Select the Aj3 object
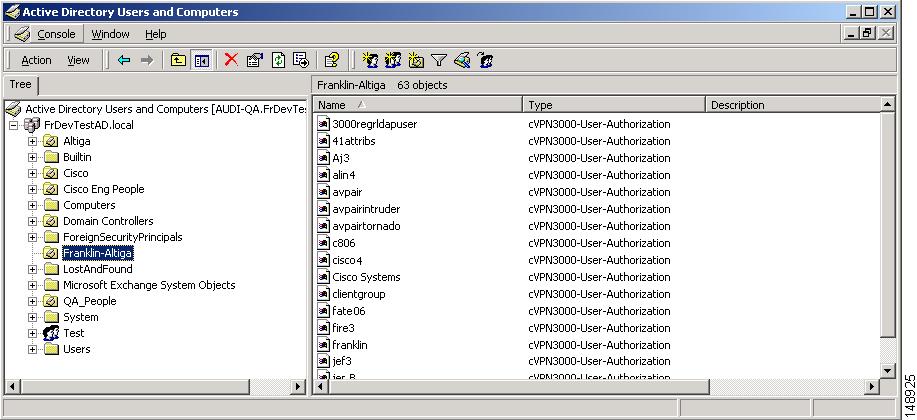 pyautogui.click(x=341, y=158)
